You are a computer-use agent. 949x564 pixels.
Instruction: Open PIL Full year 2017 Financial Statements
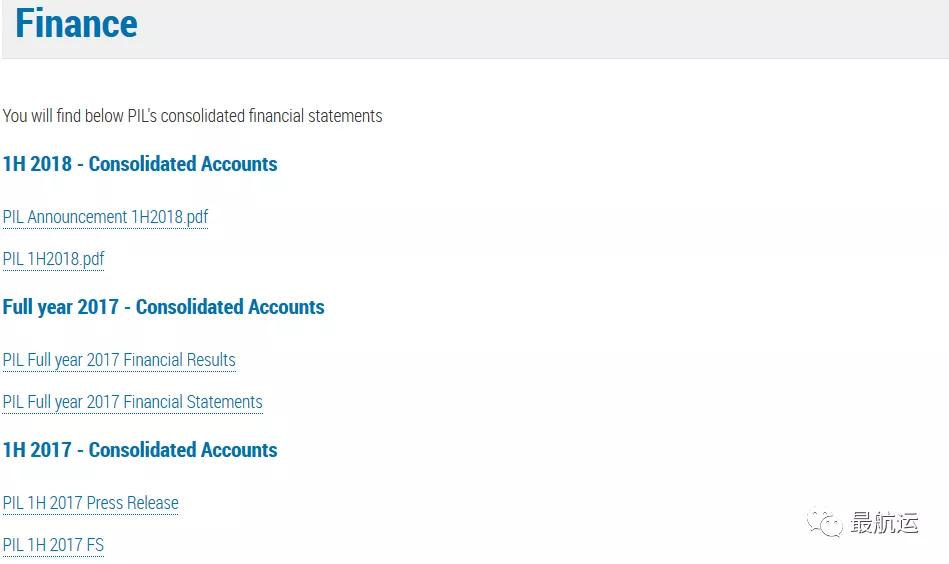(x=133, y=402)
